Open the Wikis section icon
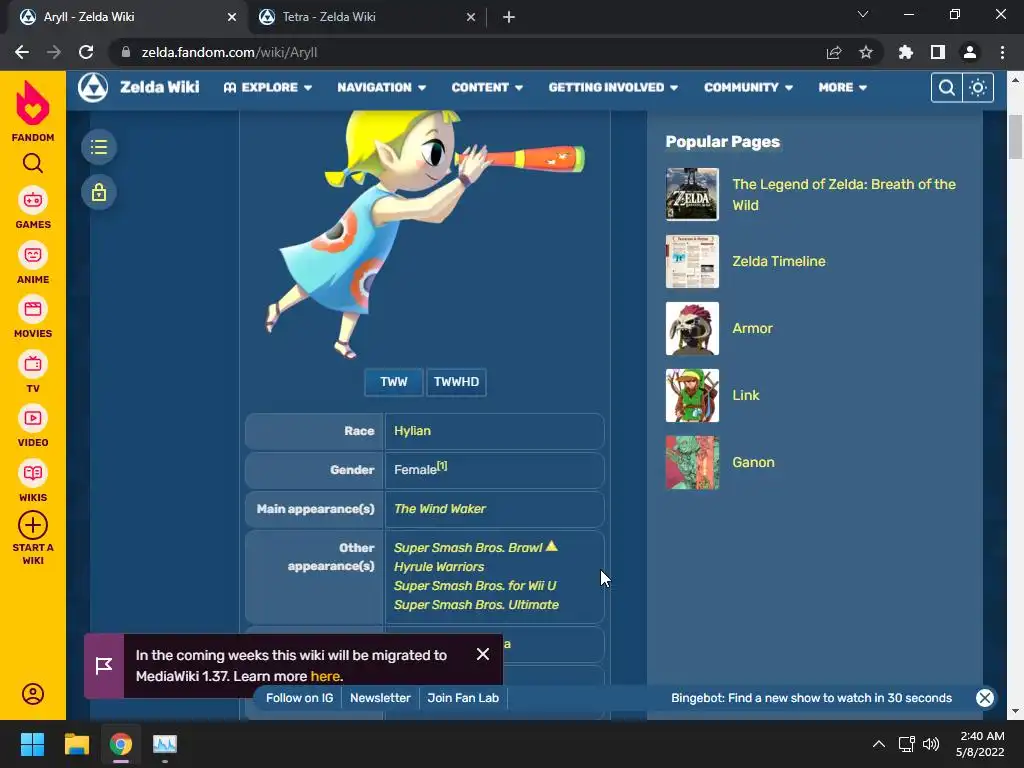 33,473
